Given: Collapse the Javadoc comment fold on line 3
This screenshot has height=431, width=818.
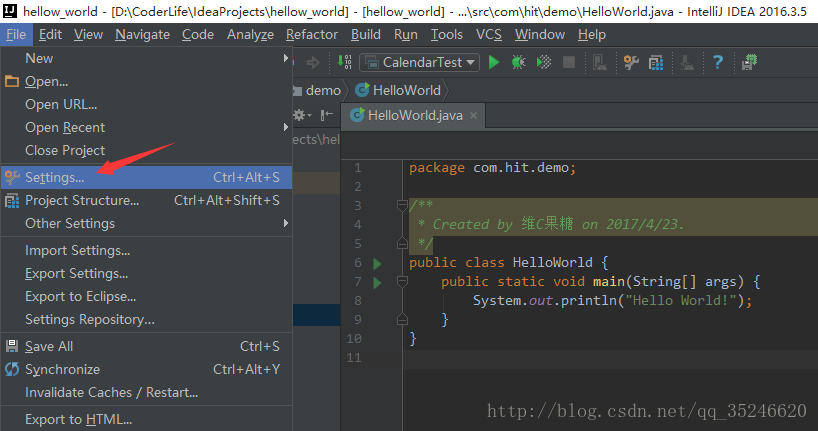Looking at the screenshot, I should coord(402,206).
